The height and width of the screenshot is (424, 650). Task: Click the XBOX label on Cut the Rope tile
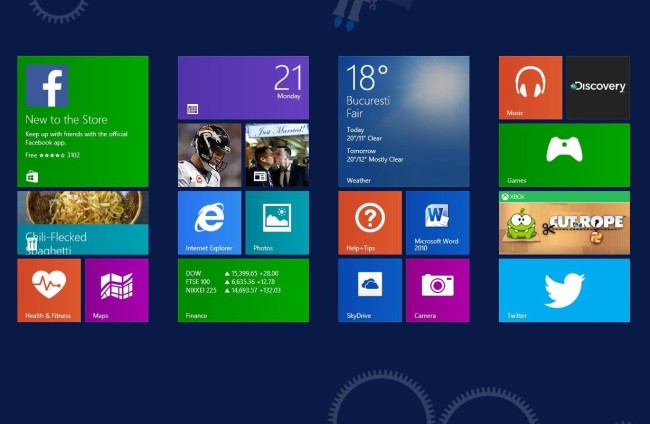point(513,197)
